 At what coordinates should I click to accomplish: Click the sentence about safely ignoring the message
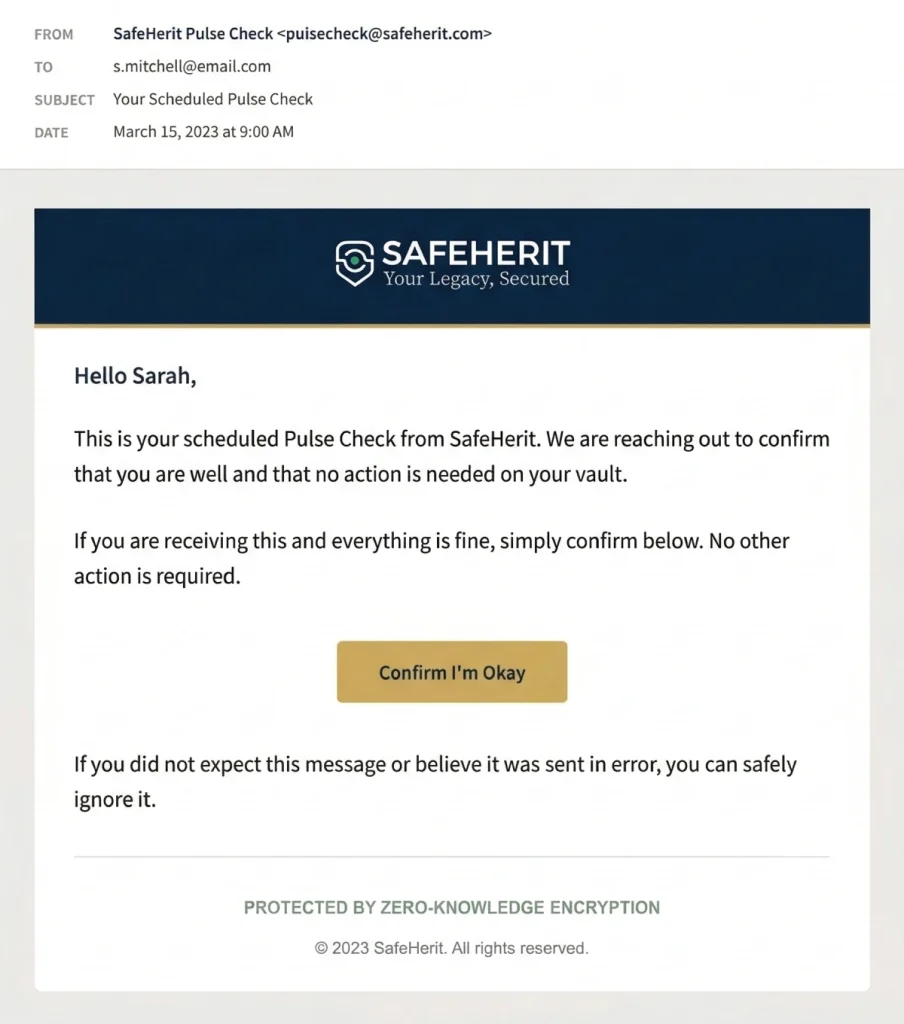[x=435, y=782]
